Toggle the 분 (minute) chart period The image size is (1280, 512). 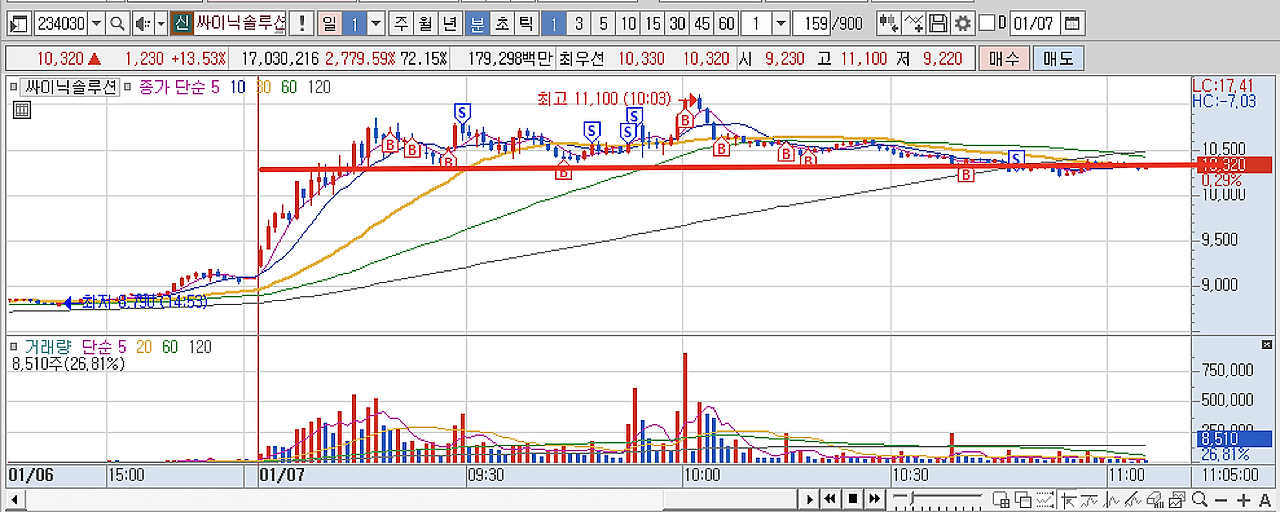477,23
